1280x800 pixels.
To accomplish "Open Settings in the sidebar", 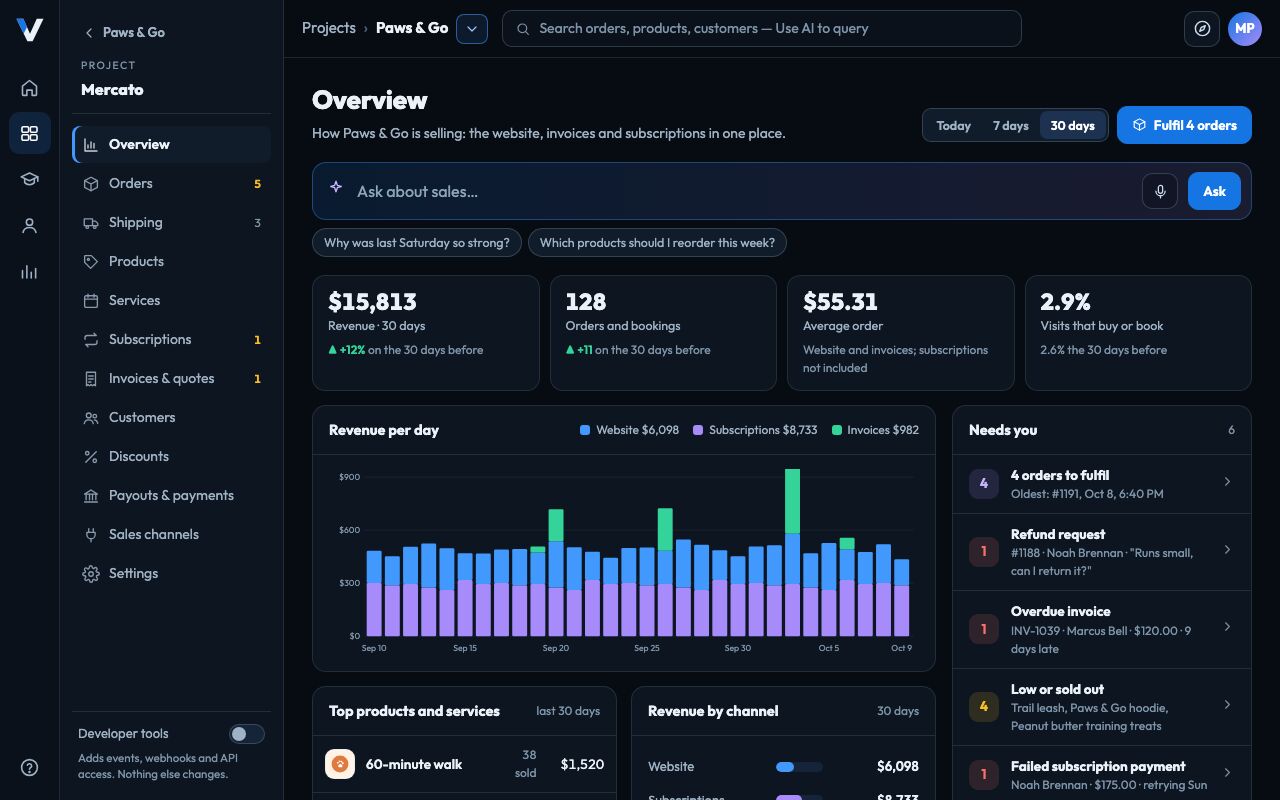I will (x=172, y=574).
